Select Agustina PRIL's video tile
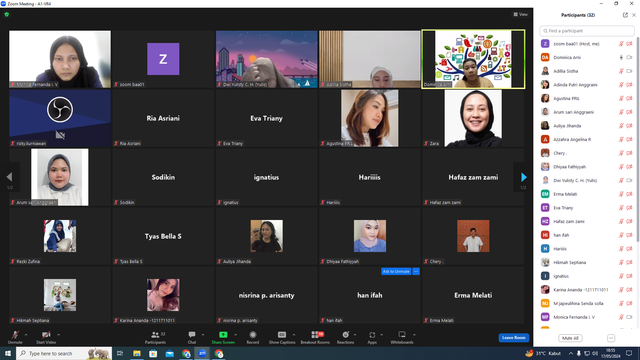Image resolution: width=640 pixels, height=360 pixels. click(369, 118)
